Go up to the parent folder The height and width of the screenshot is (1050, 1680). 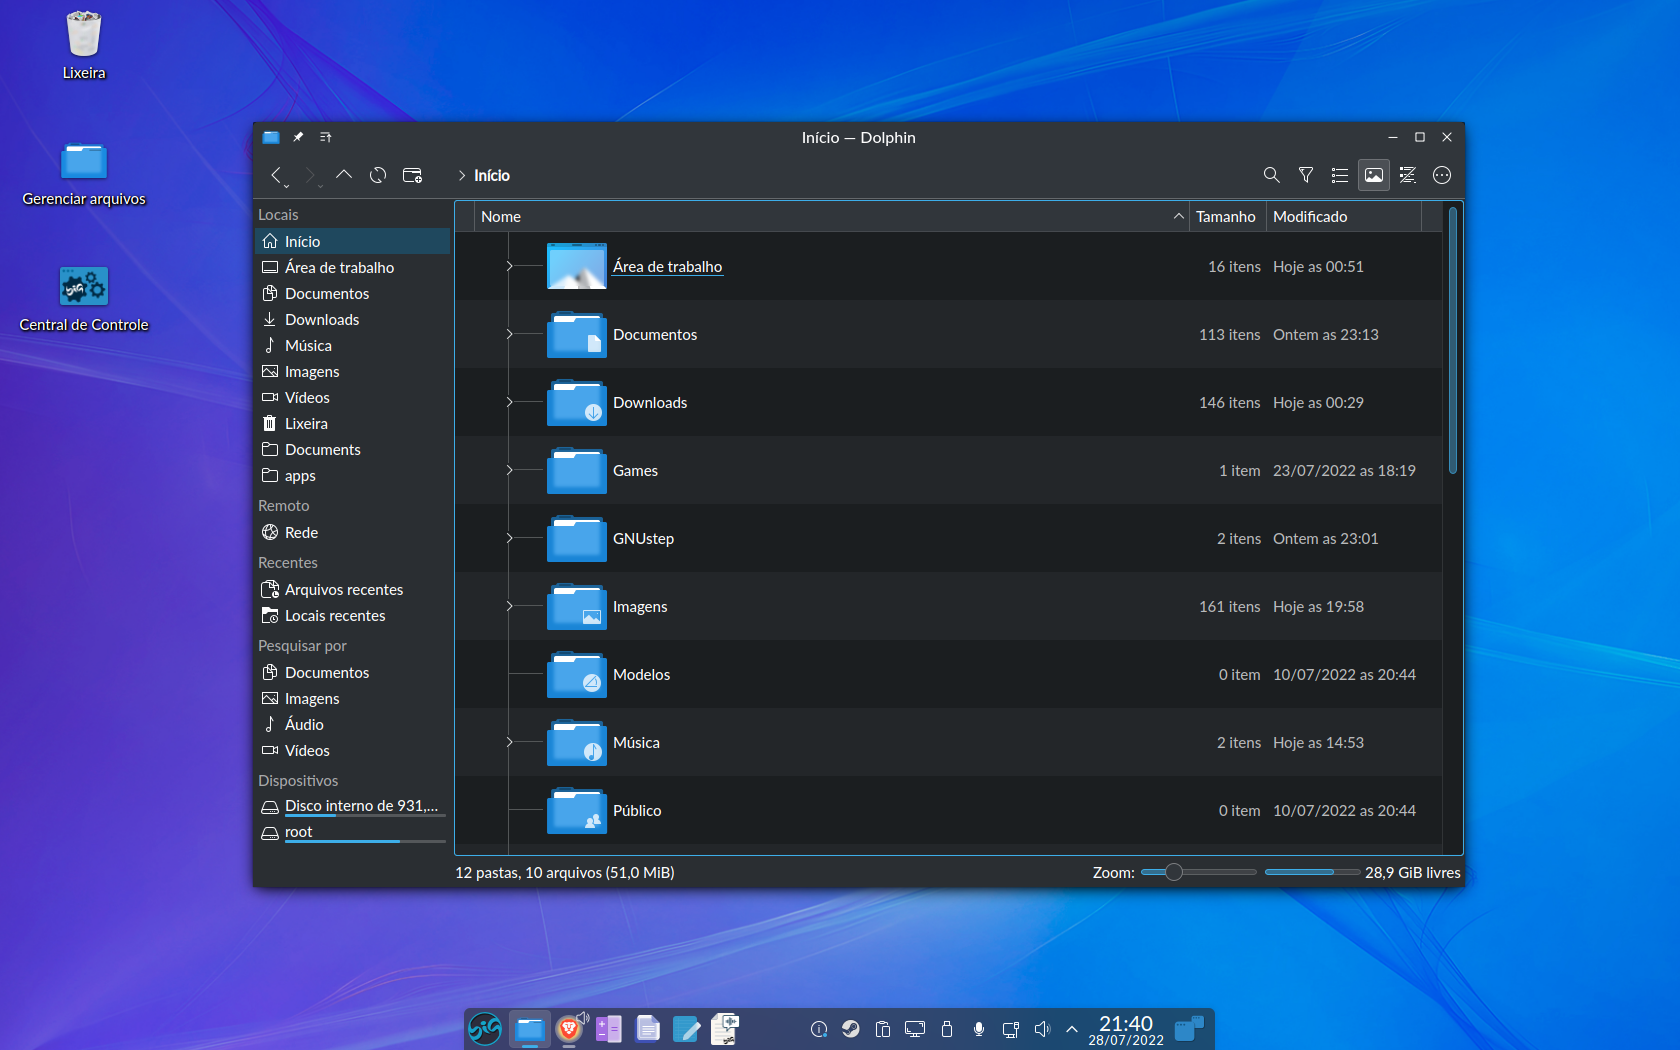[x=344, y=175]
